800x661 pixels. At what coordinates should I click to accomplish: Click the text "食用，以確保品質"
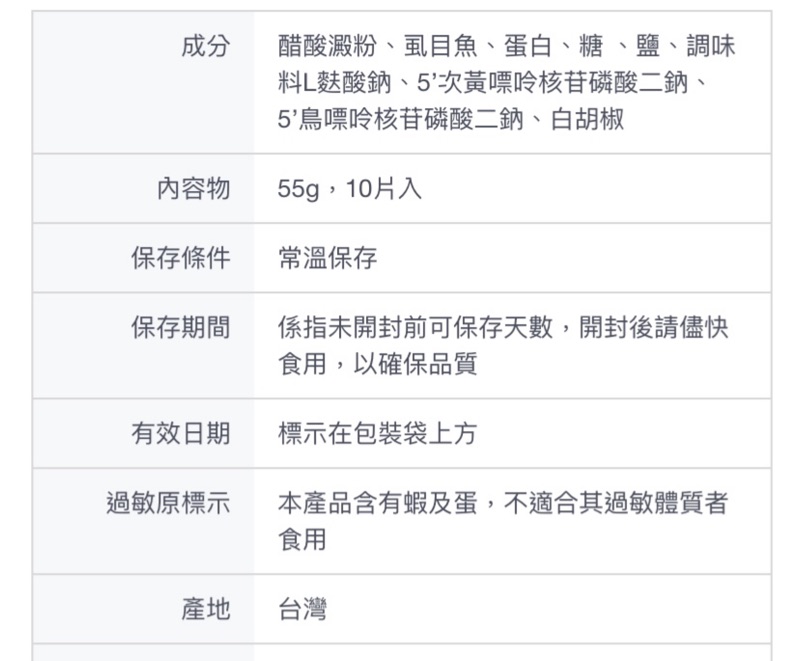coord(377,364)
